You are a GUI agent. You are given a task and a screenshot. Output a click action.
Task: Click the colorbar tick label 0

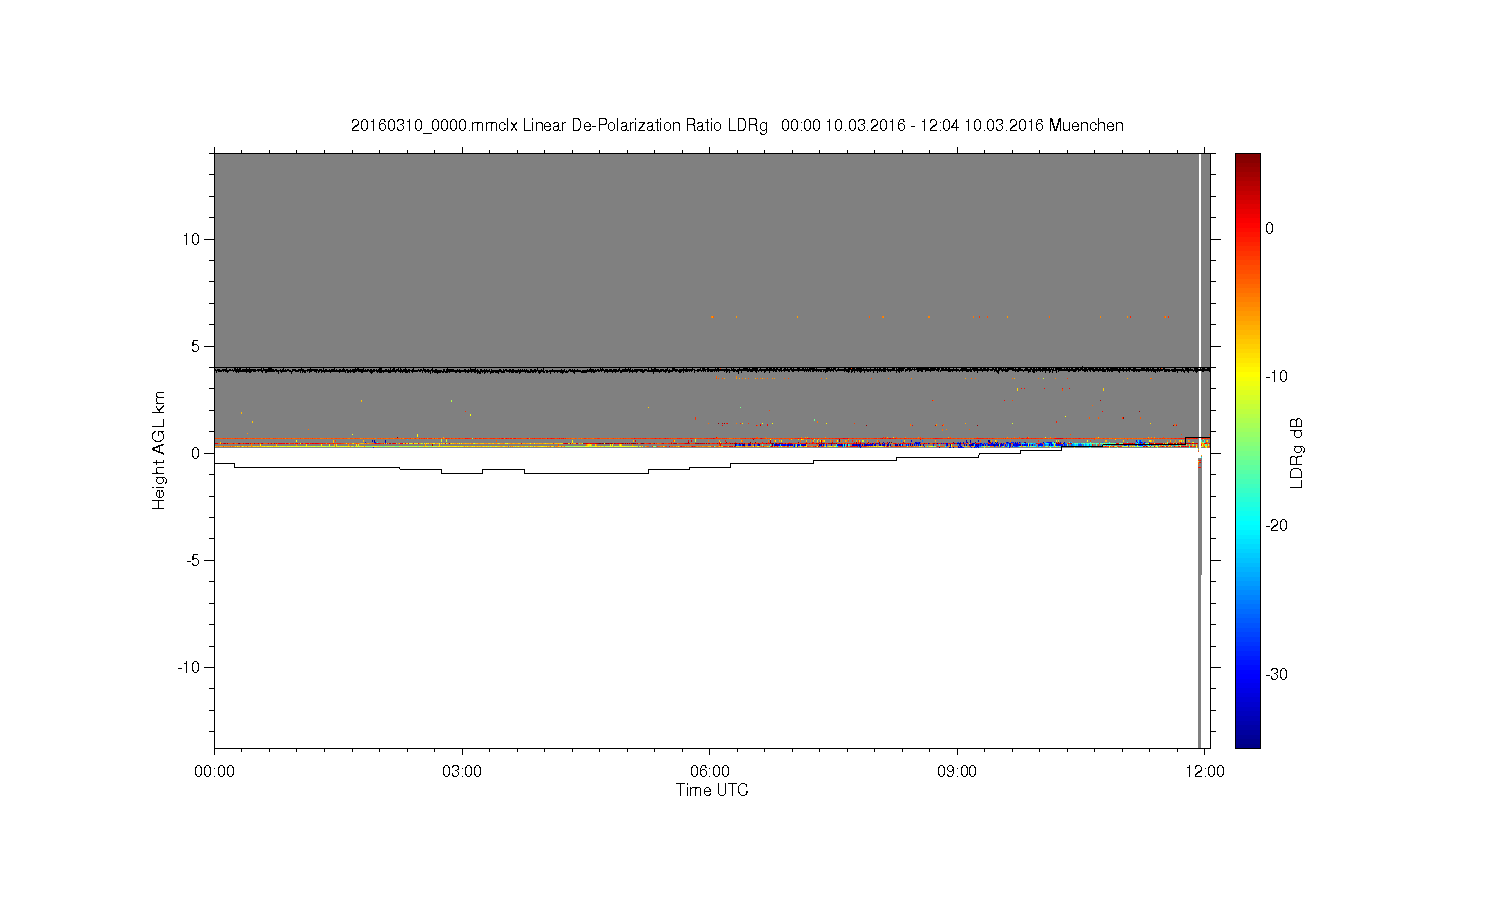(x=1270, y=228)
